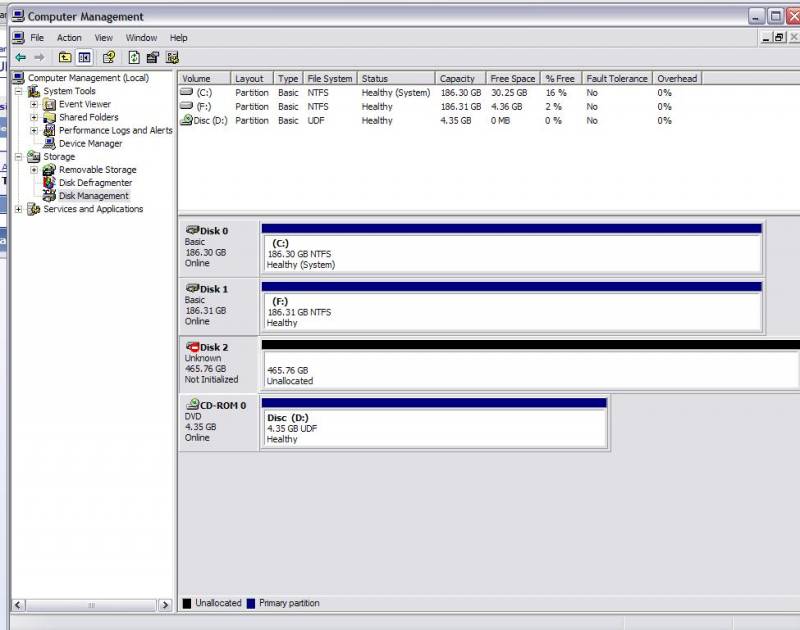Click the Up one level toolbar icon
The width and height of the screenshot is (800, 630).
click(65, 58)
